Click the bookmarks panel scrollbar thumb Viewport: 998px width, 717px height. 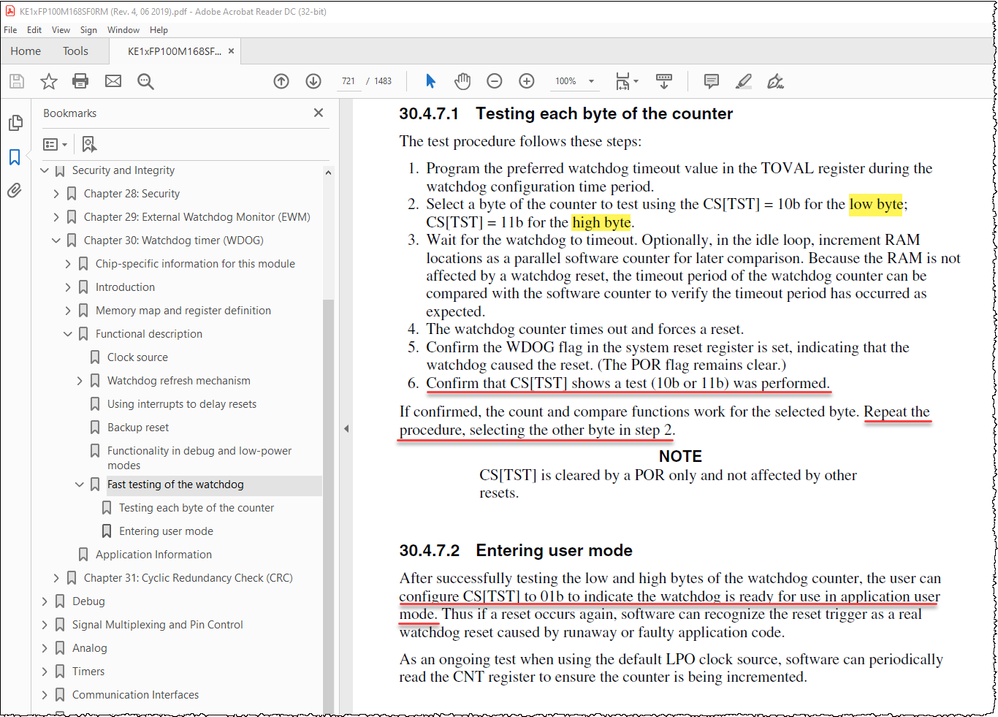[328, 506]
